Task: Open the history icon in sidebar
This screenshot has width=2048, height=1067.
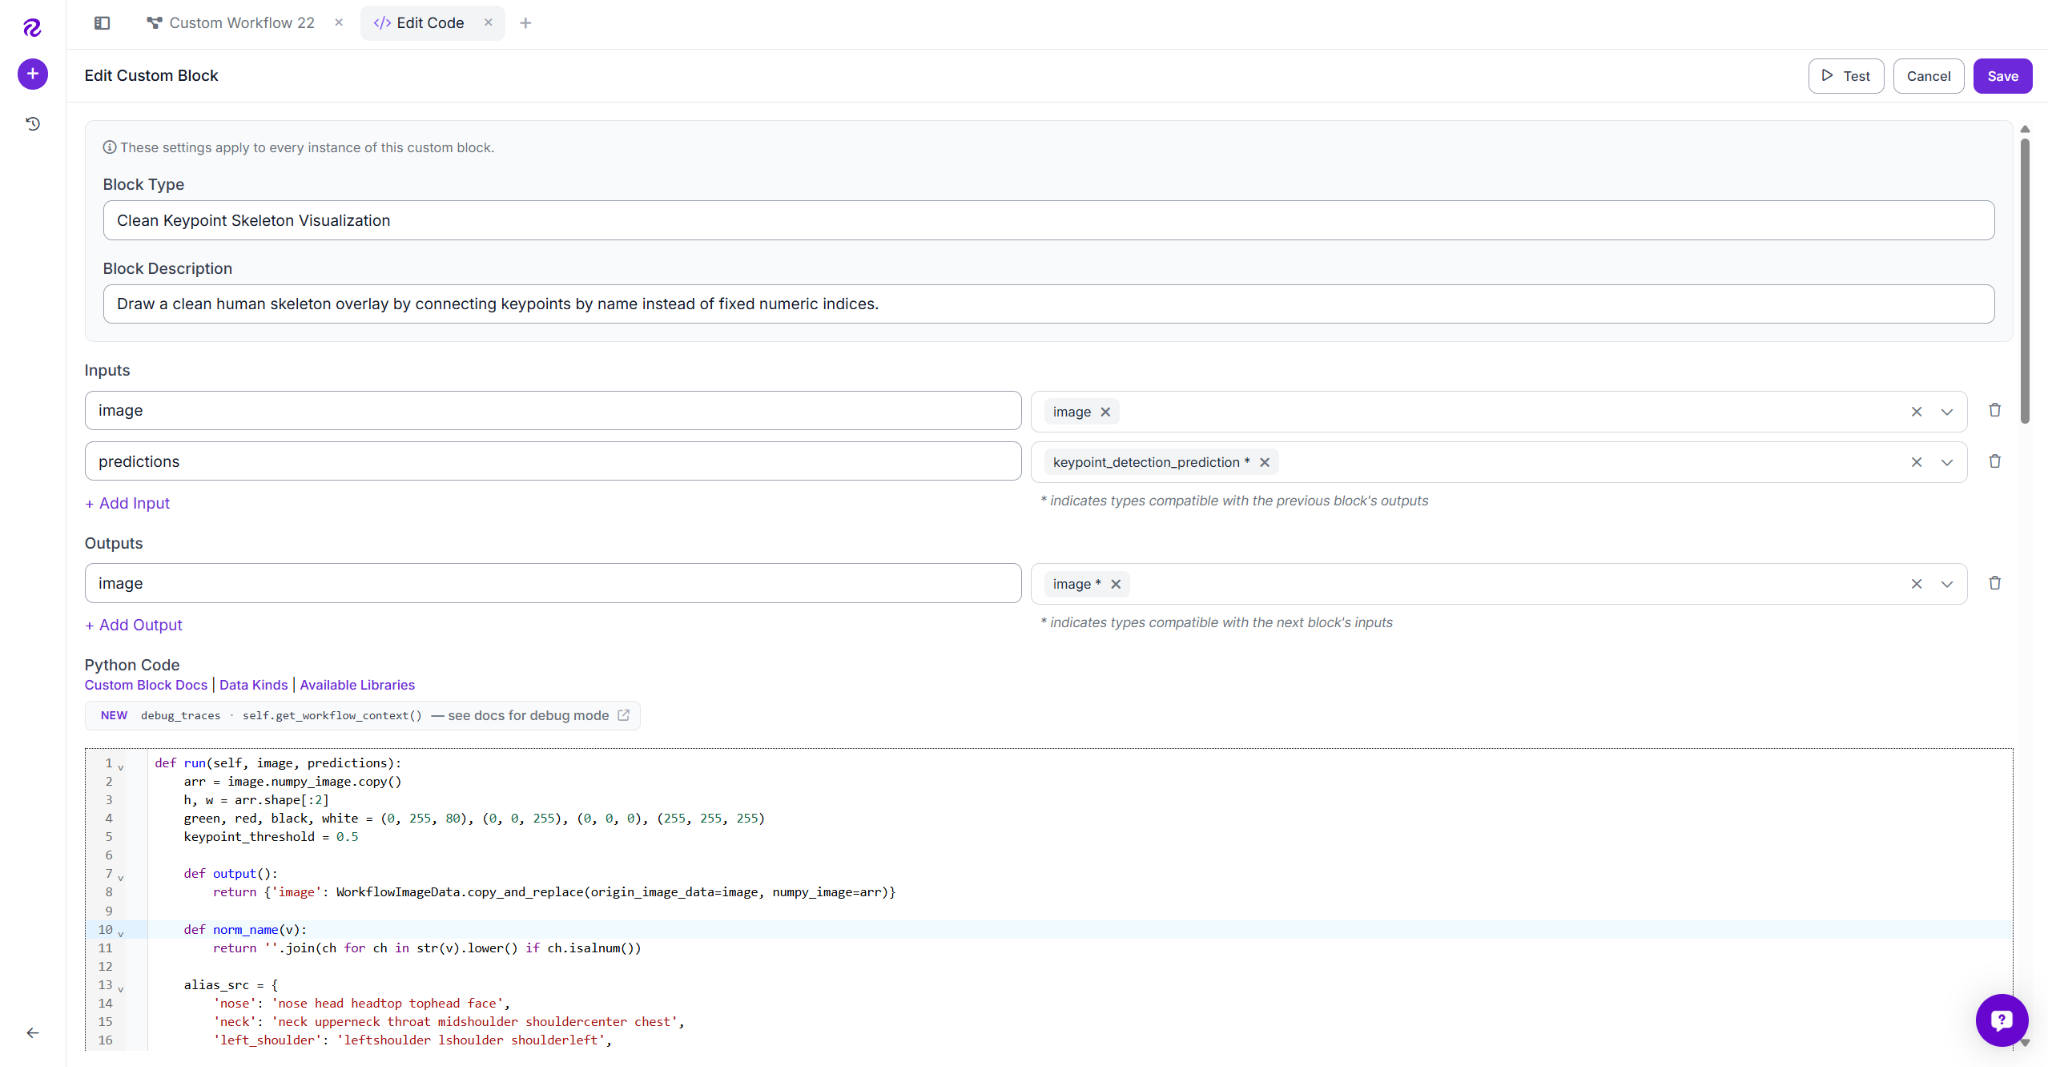Action: pos(32,124)
